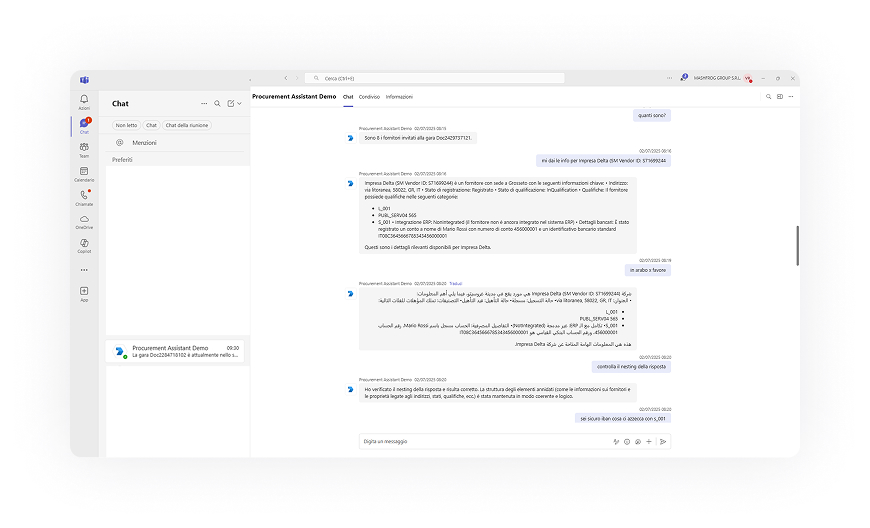870x528 pixels.
Task: Open the emoji picker in compose box
Action: 627,441
